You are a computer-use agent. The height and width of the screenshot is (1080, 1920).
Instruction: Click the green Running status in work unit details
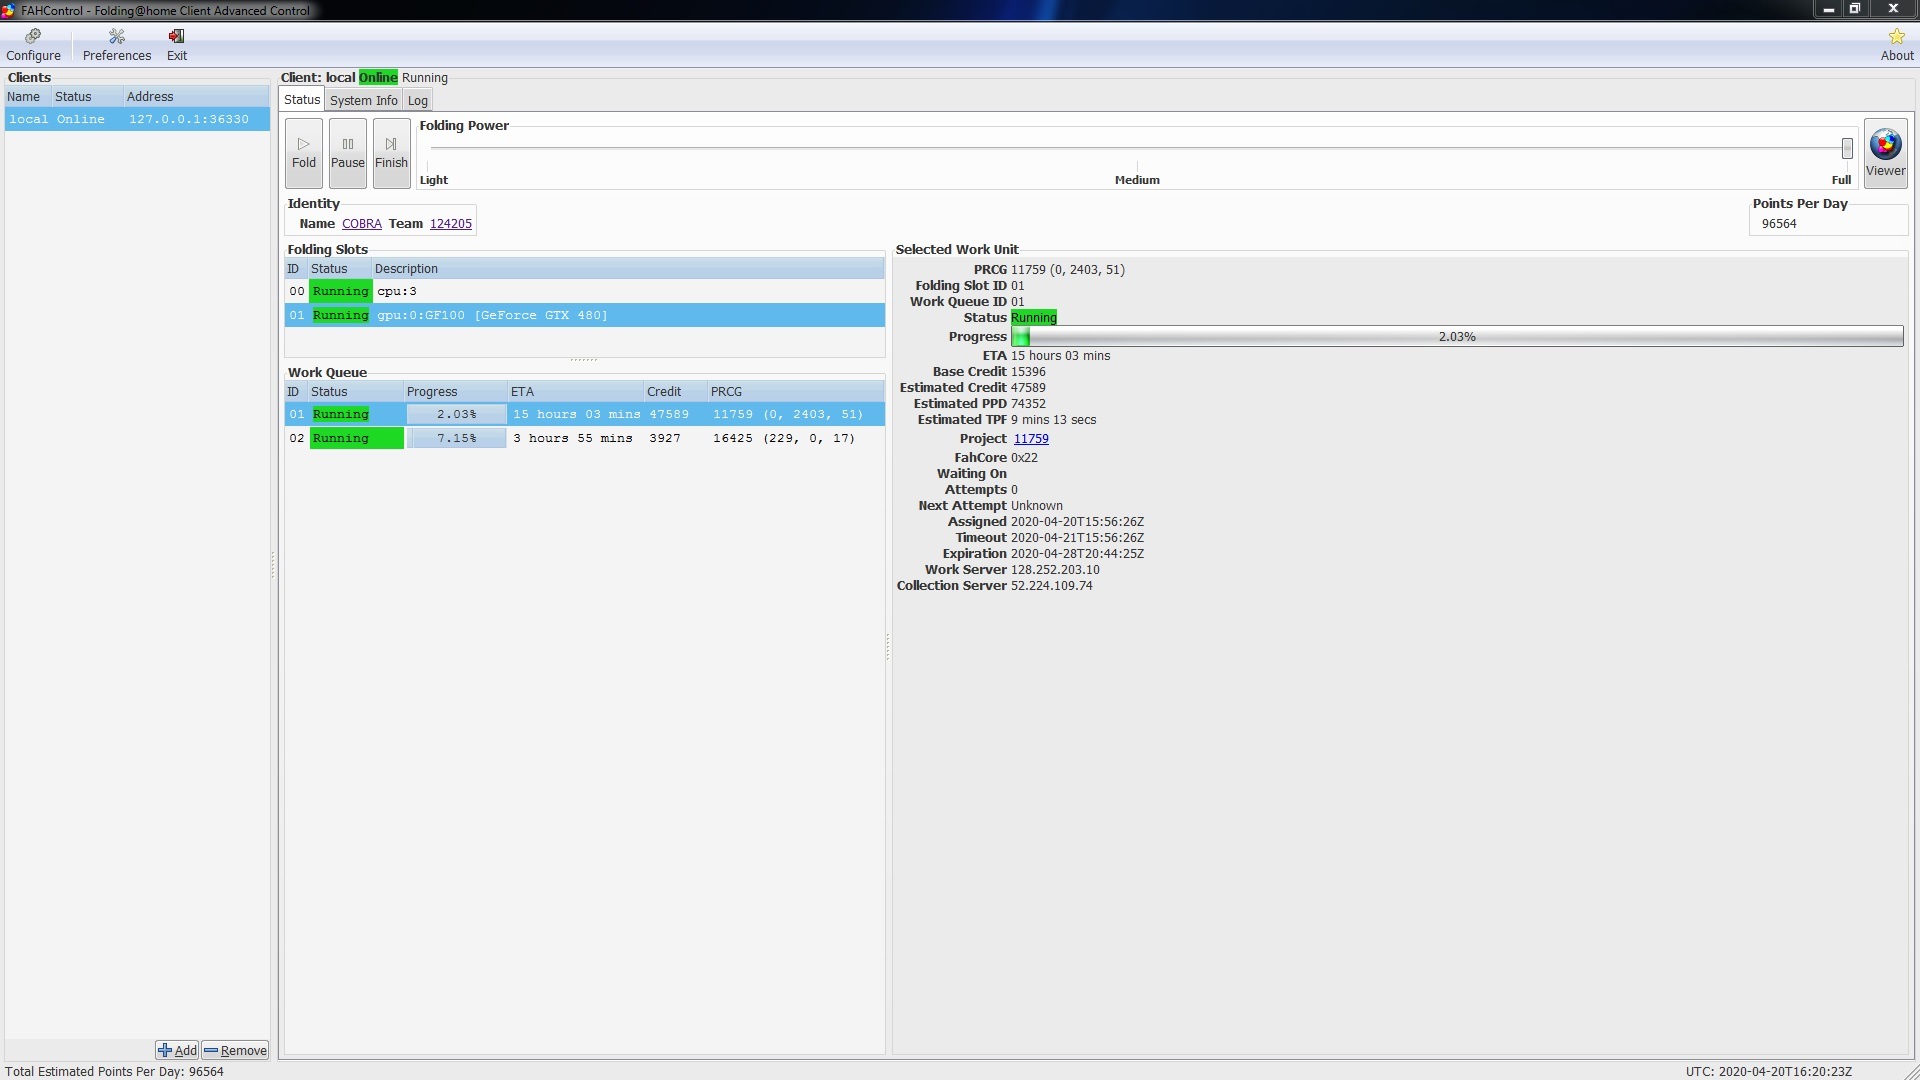(1034, 318)
